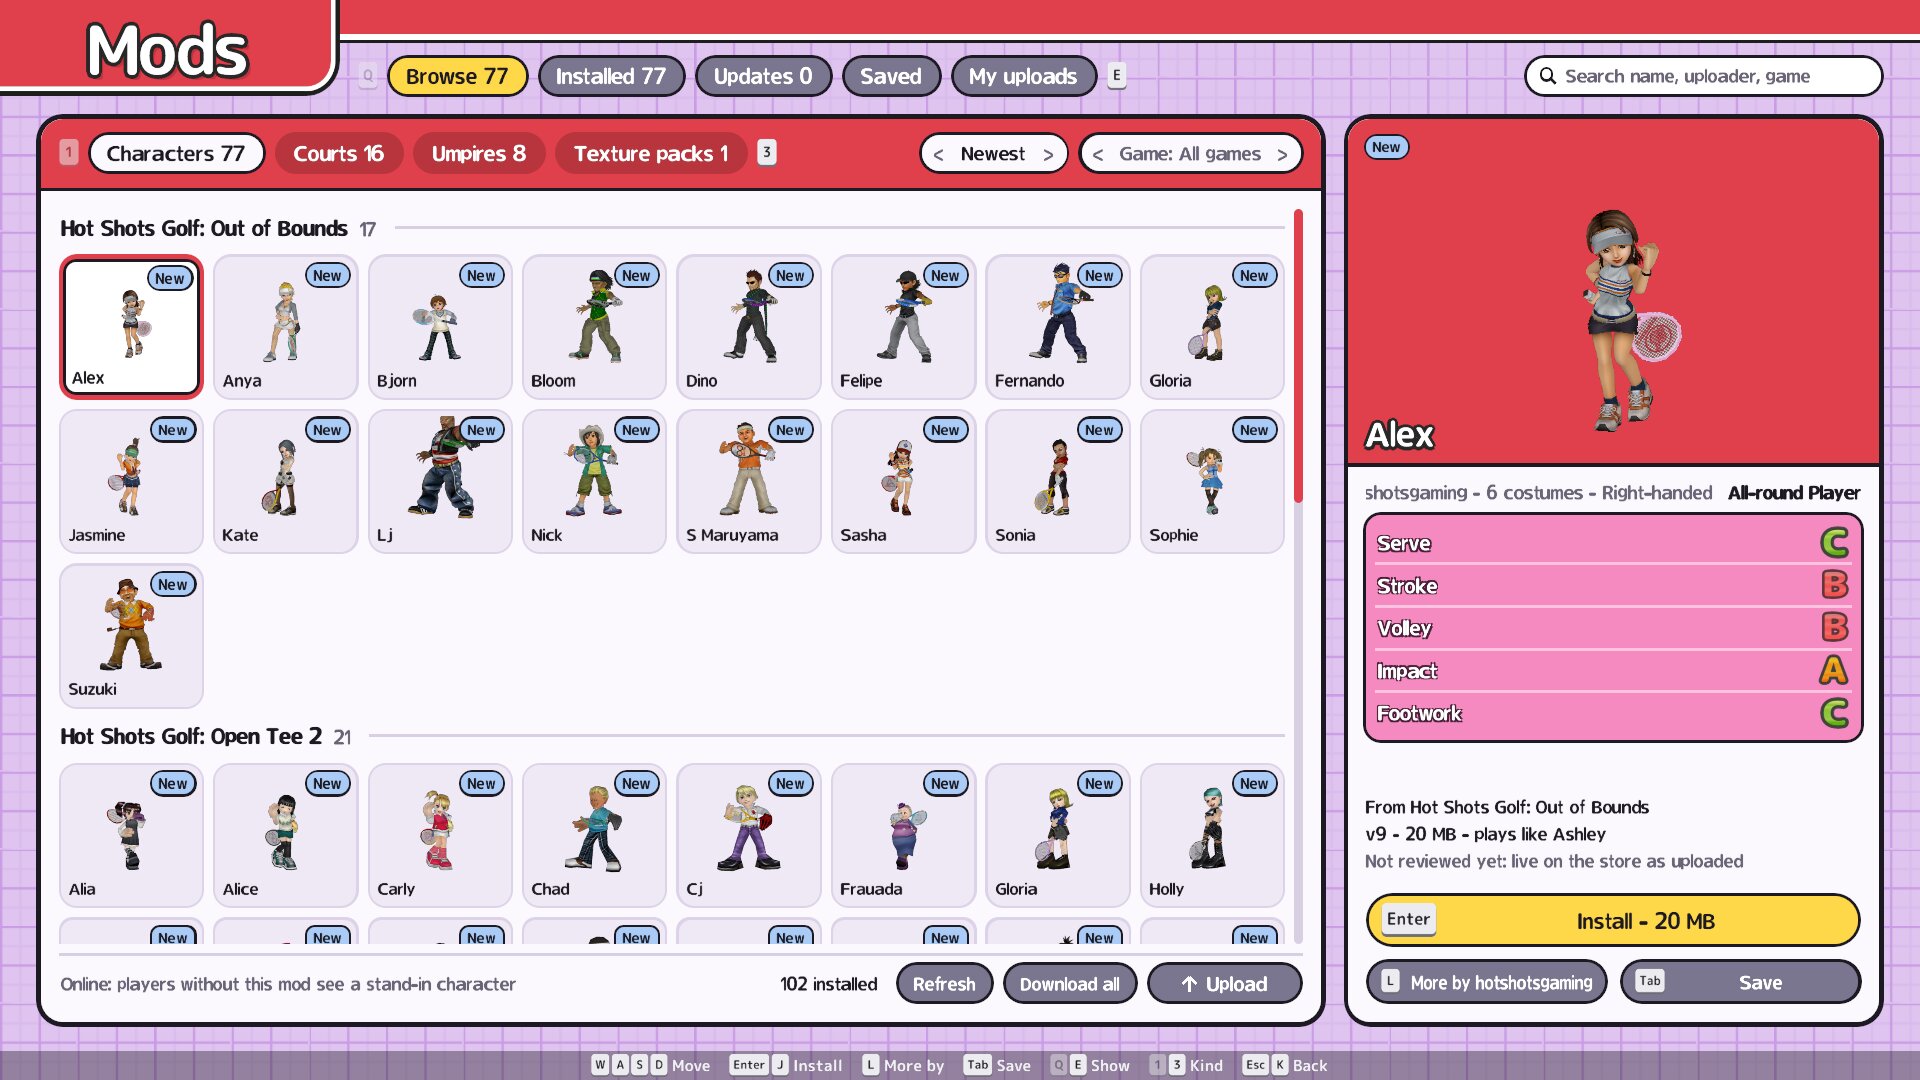Choose the Lj character card

click(440, 481)
